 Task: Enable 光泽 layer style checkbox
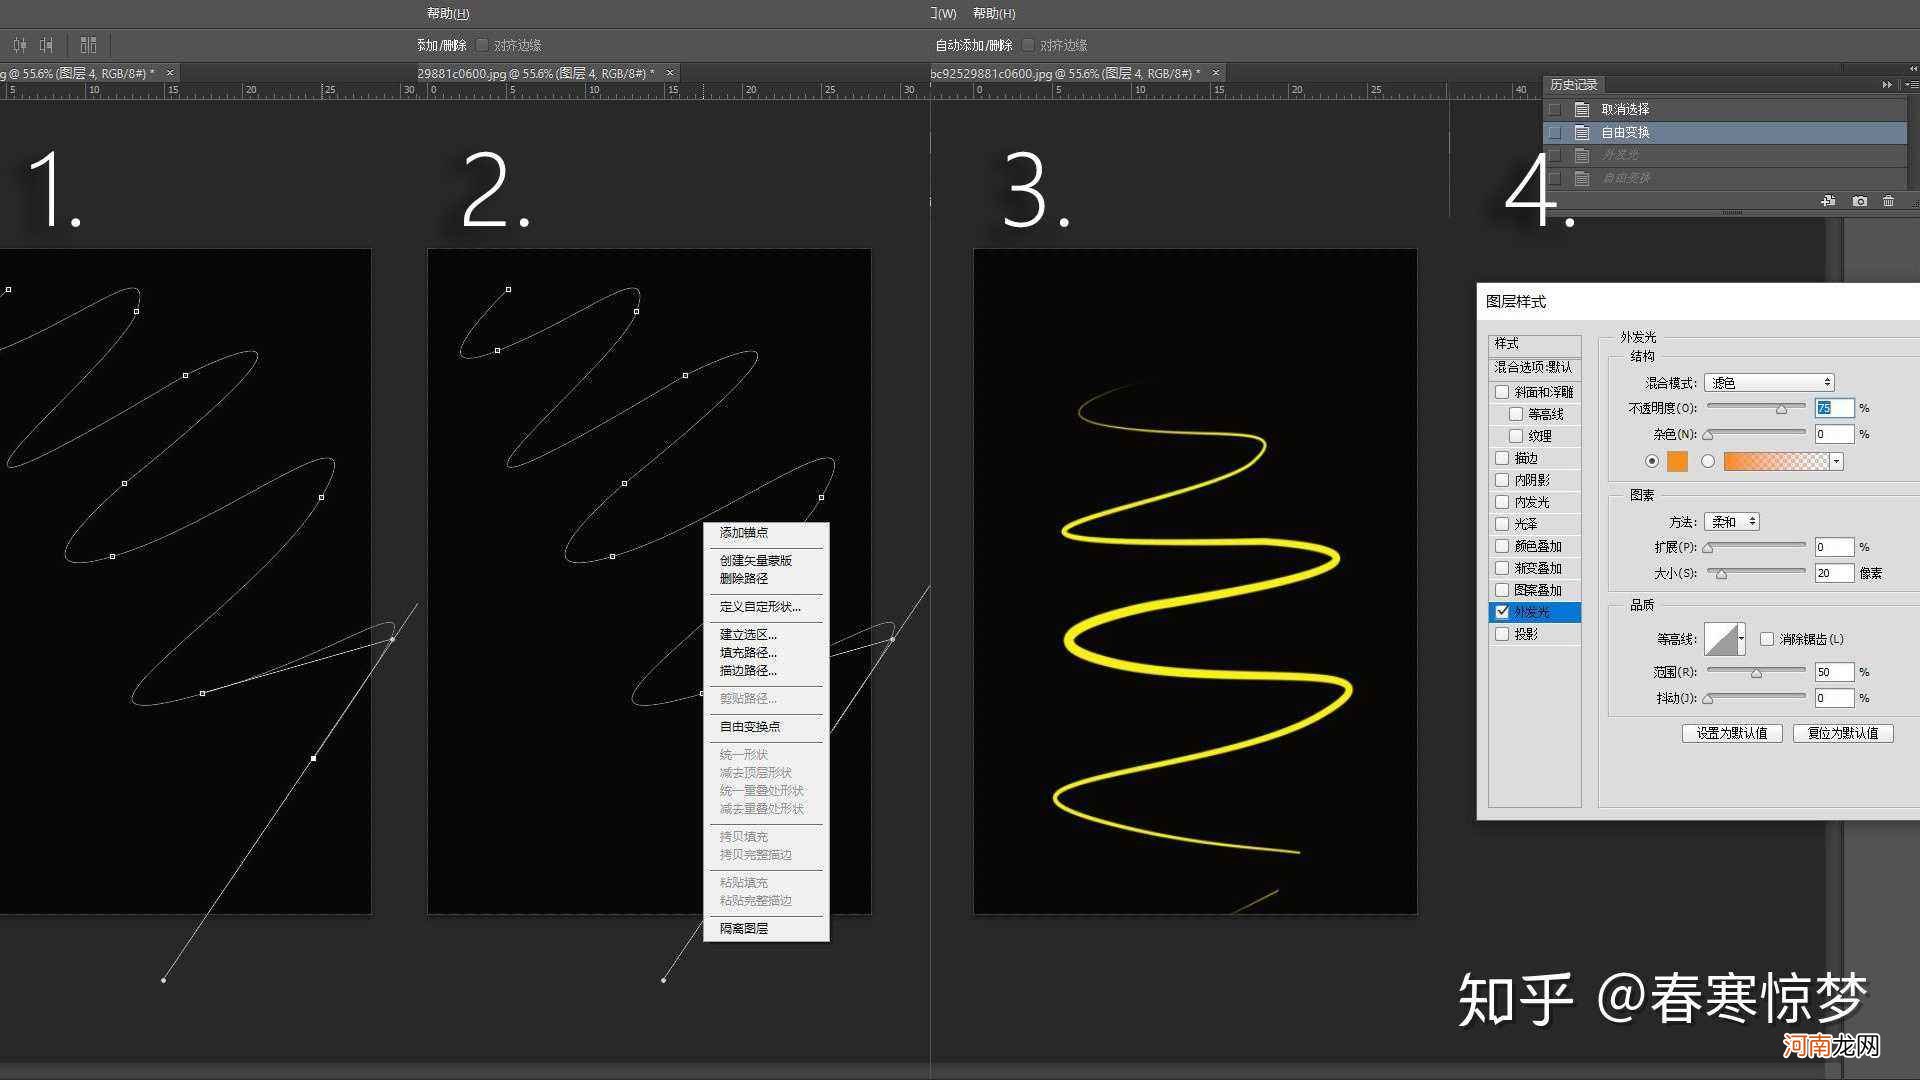[1502, 524]
